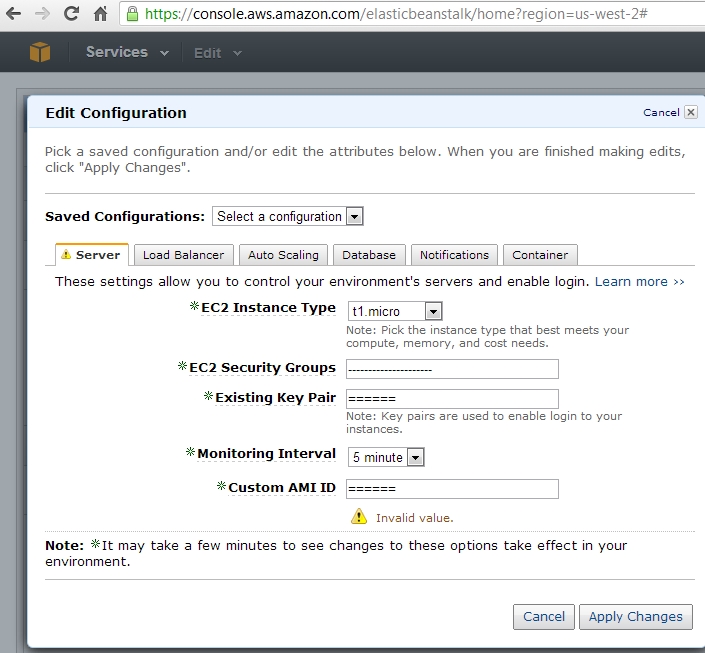This screenshot has width=705, height=653.
Task: Click the Invalid value warning icon
Action: tap(359, 516)
